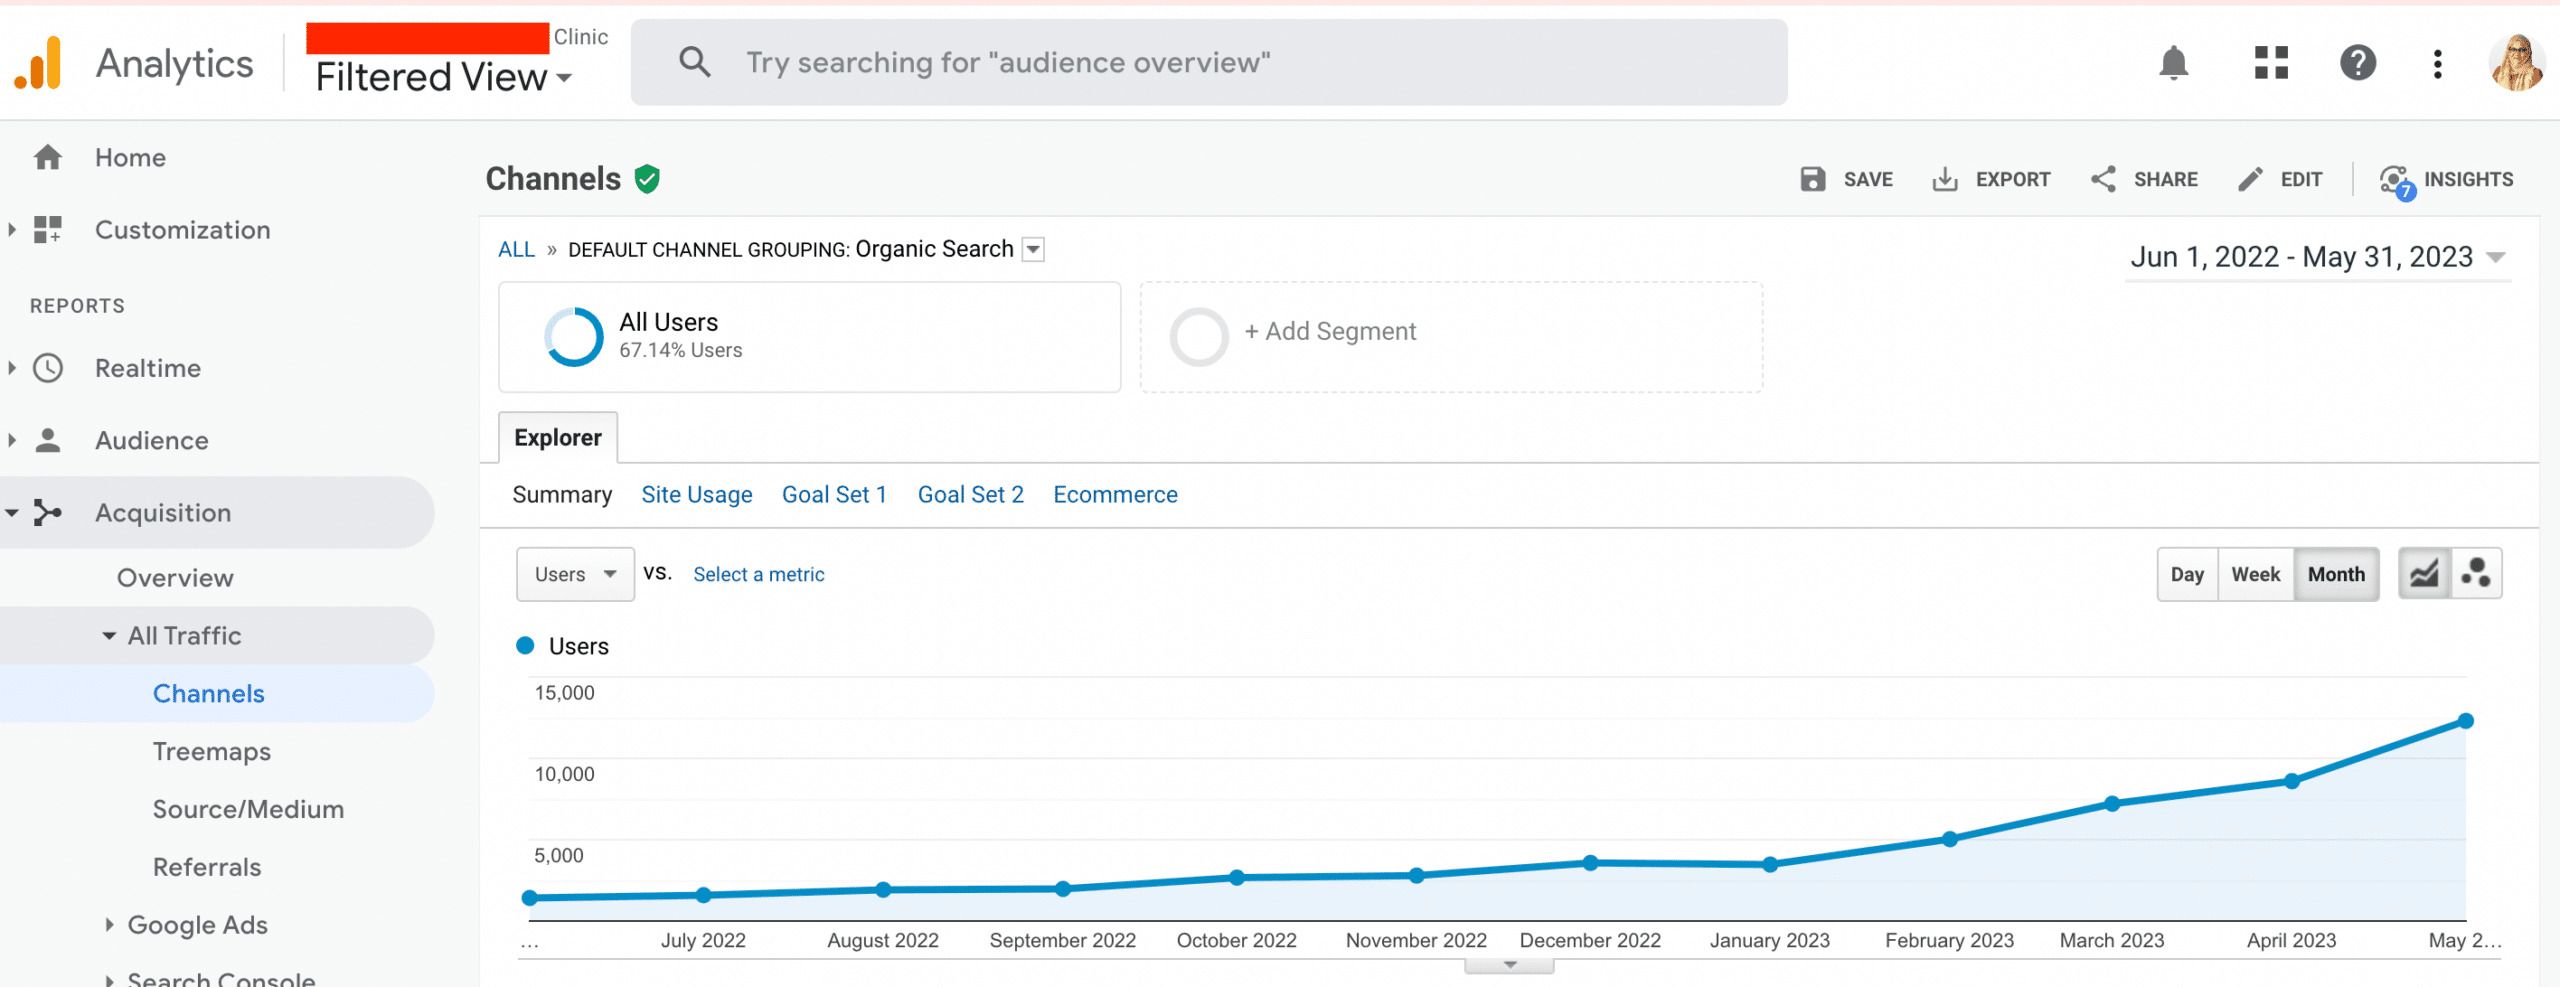
Task: Open the date range picker
Action: 2318,257
